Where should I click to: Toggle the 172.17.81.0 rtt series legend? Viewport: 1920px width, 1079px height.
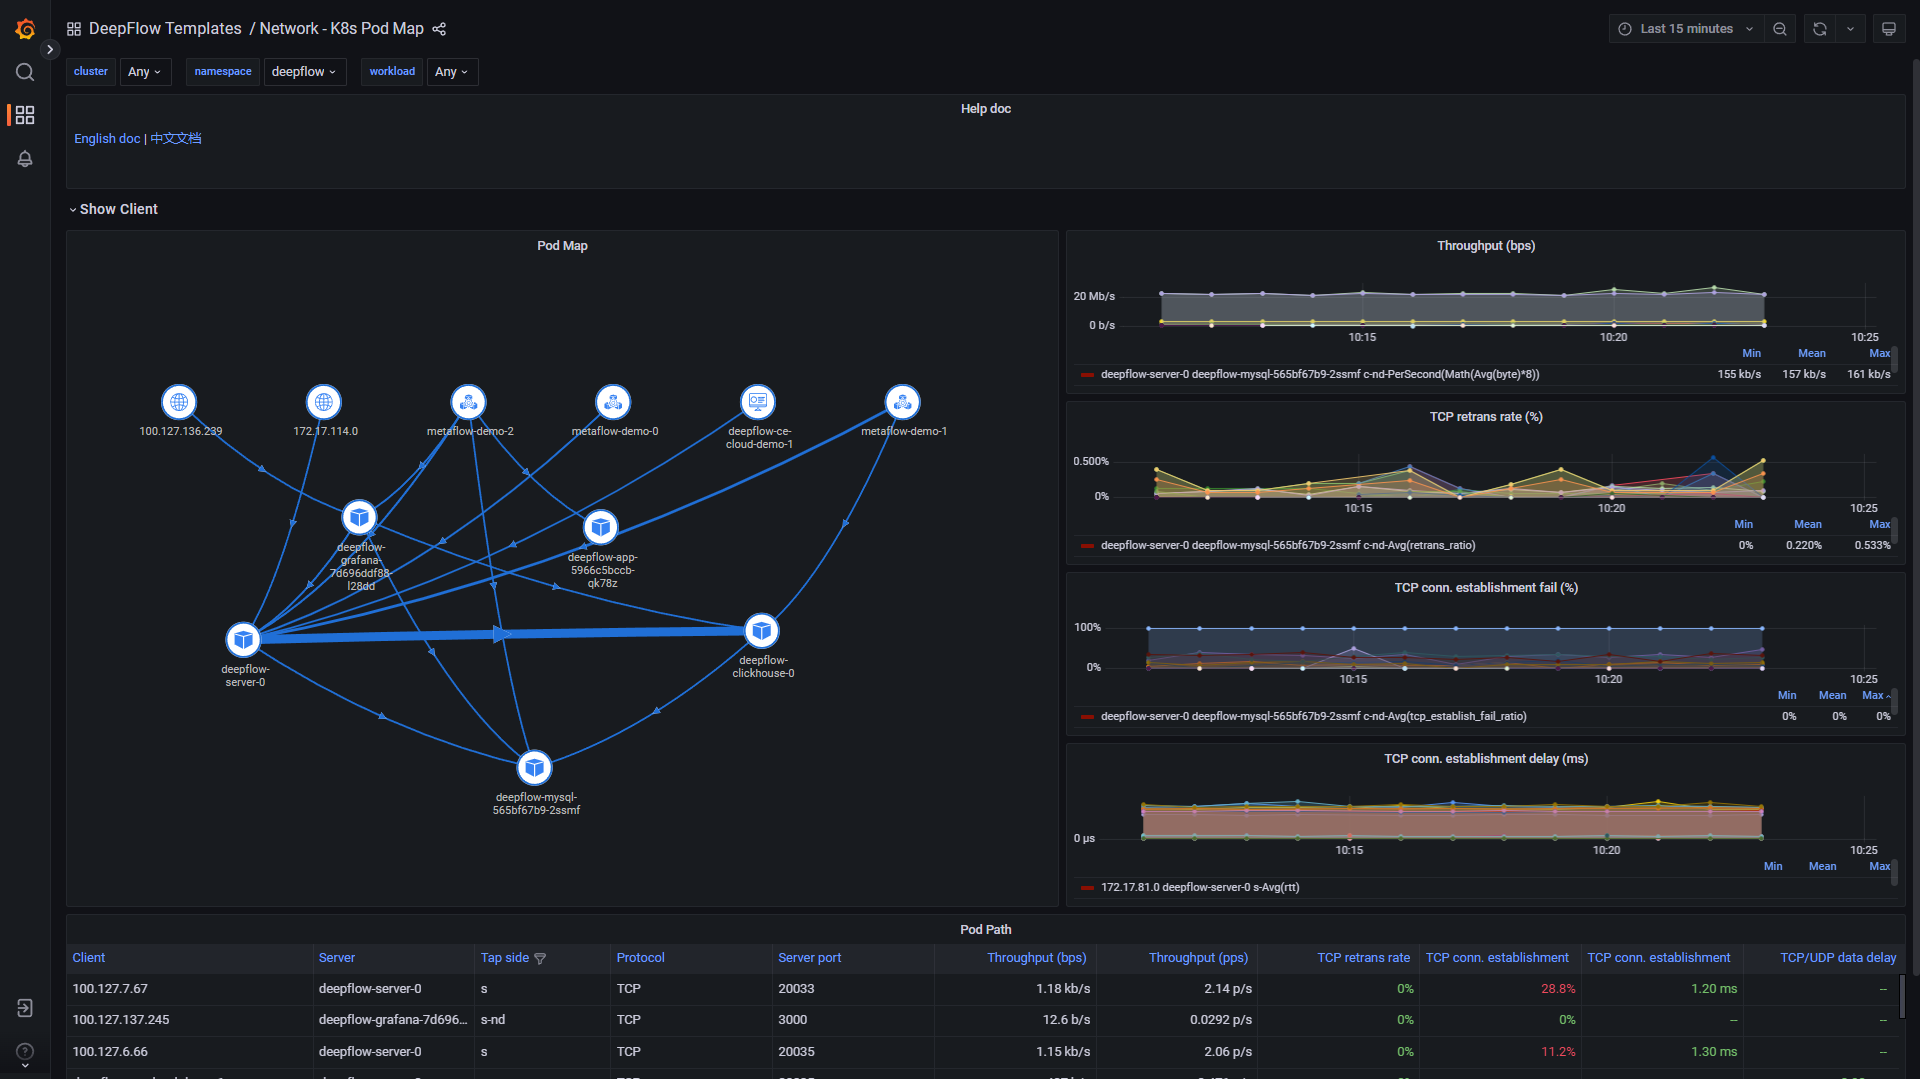[x=1199, y=887]
